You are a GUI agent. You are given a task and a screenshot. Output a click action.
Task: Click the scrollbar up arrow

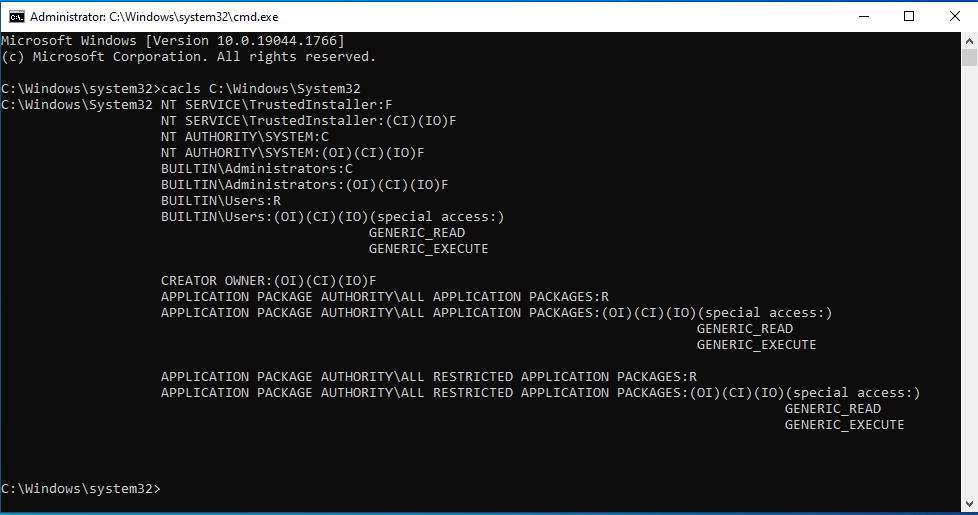[x=968, y=41]
